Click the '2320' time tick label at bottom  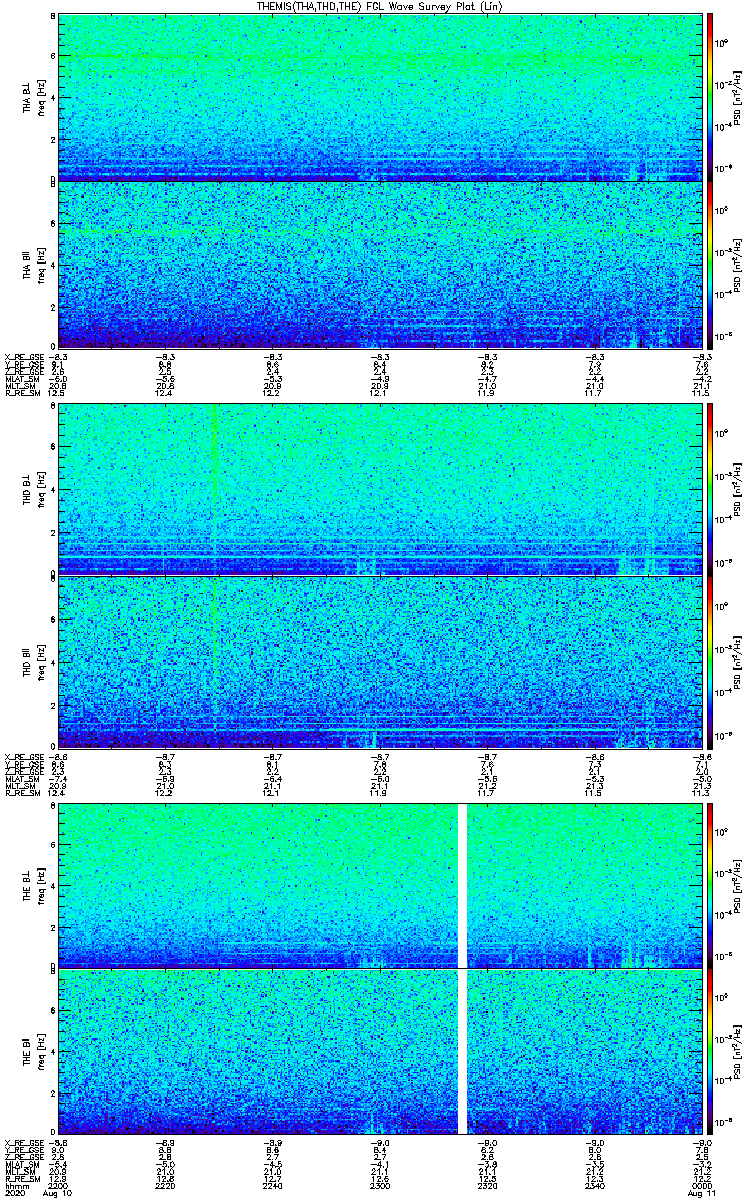point(486,1185)
